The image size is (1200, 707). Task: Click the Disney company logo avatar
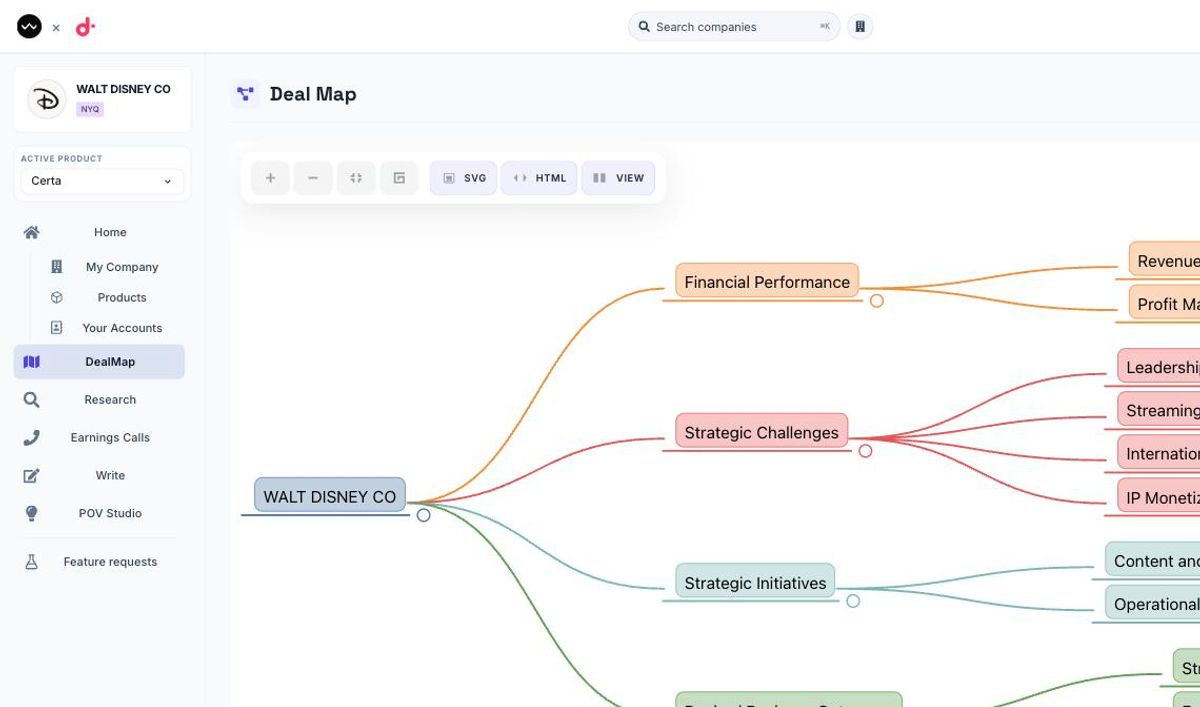[46, 99]
